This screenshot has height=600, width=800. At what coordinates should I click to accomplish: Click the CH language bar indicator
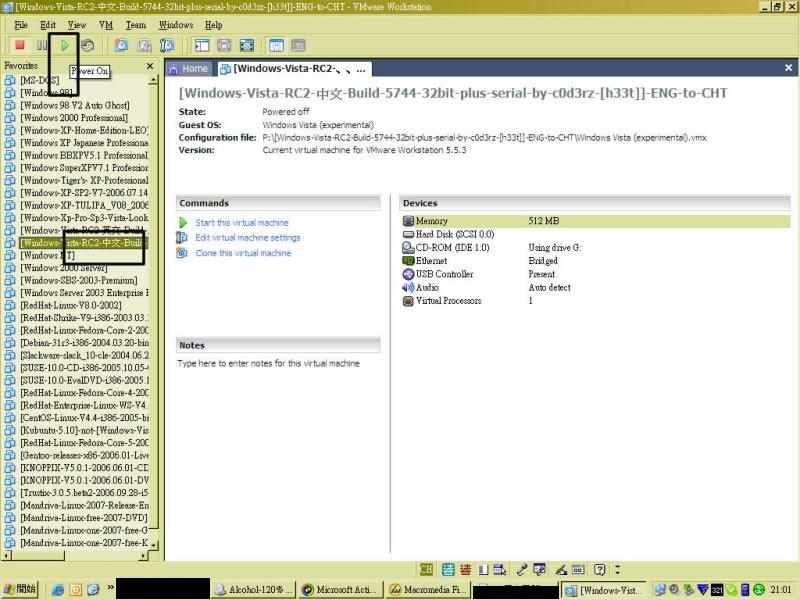[x=426, y=569]
